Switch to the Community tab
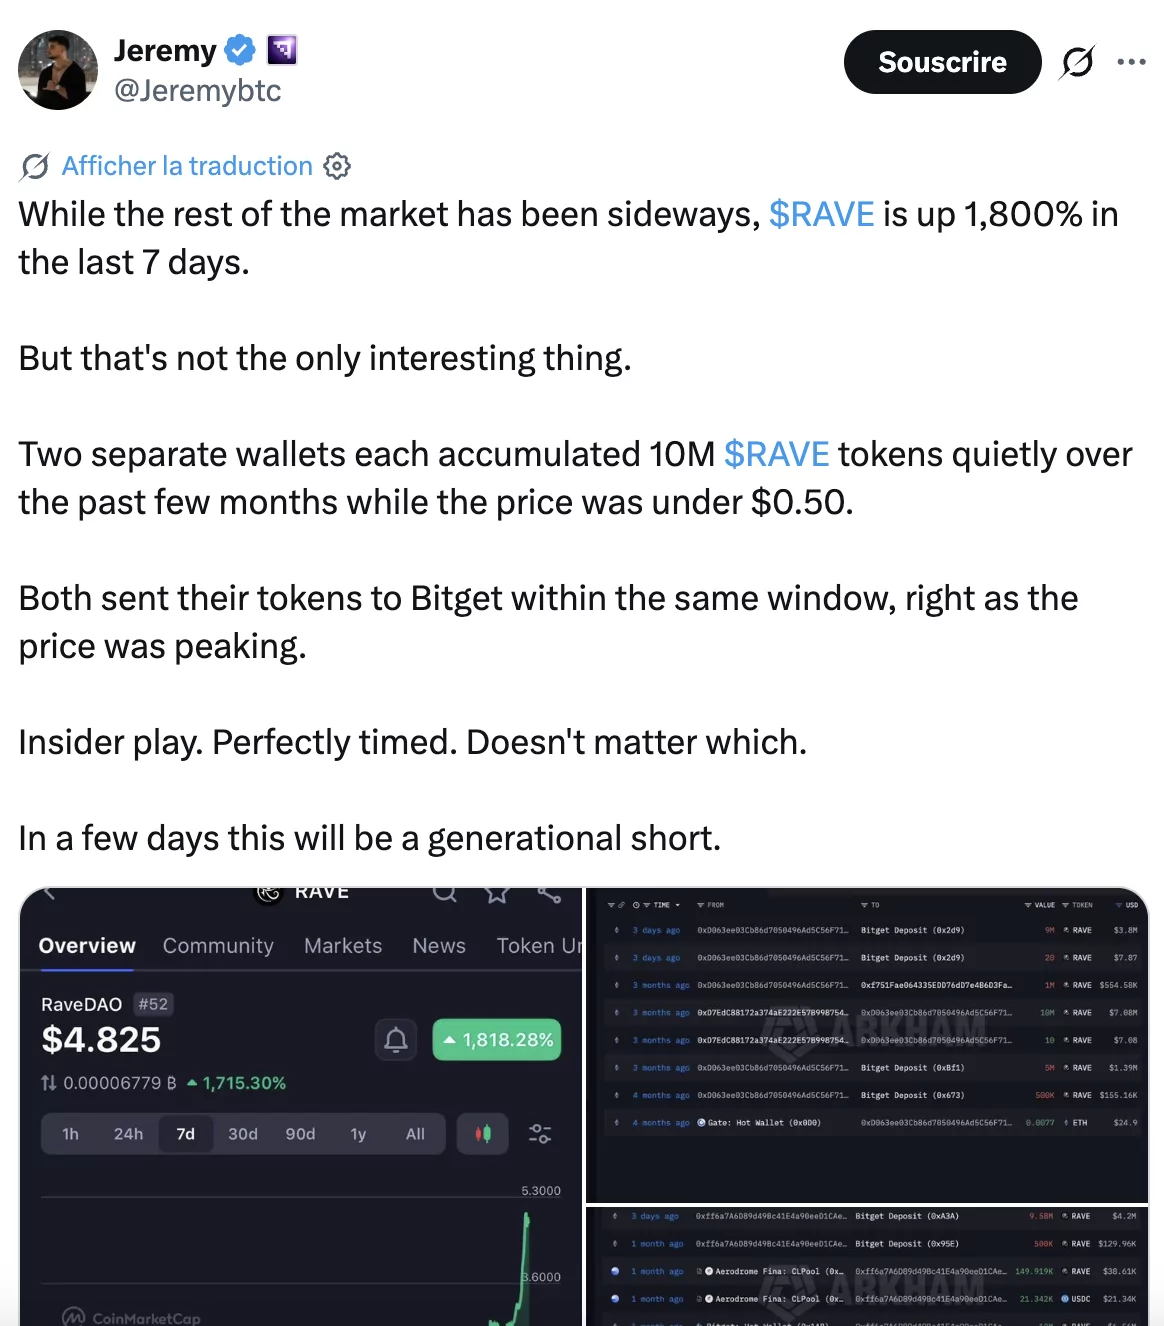The width and height of the screenshot is (1164, 1326). 217,945
